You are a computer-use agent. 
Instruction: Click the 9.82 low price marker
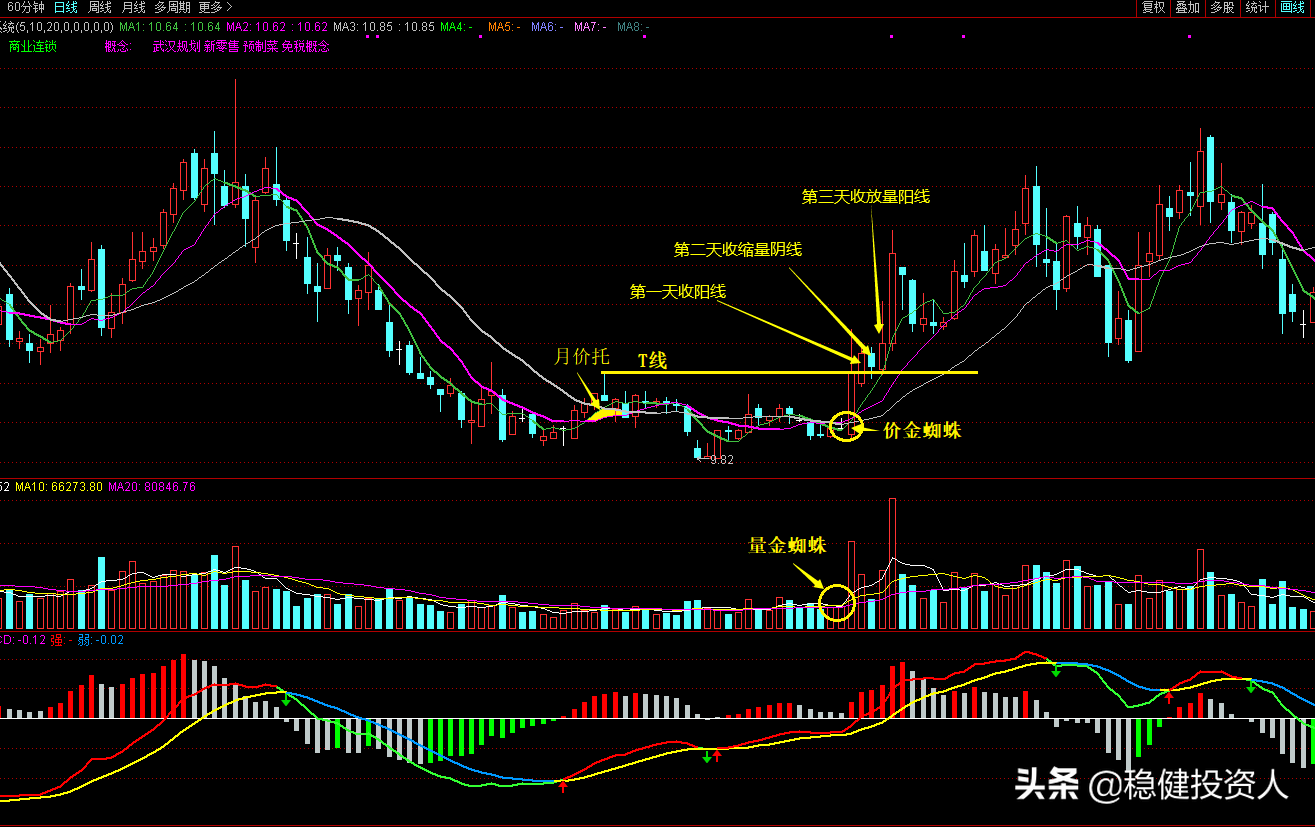click(721, 460)
